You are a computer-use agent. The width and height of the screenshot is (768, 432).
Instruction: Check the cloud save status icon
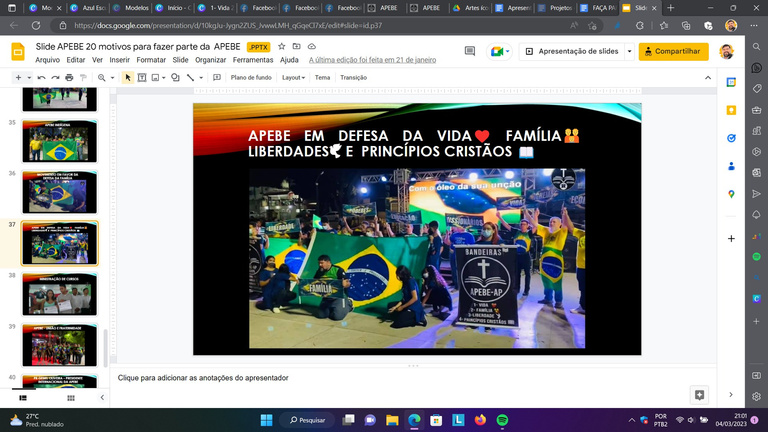pyautogui.click(x=312, y=47)
